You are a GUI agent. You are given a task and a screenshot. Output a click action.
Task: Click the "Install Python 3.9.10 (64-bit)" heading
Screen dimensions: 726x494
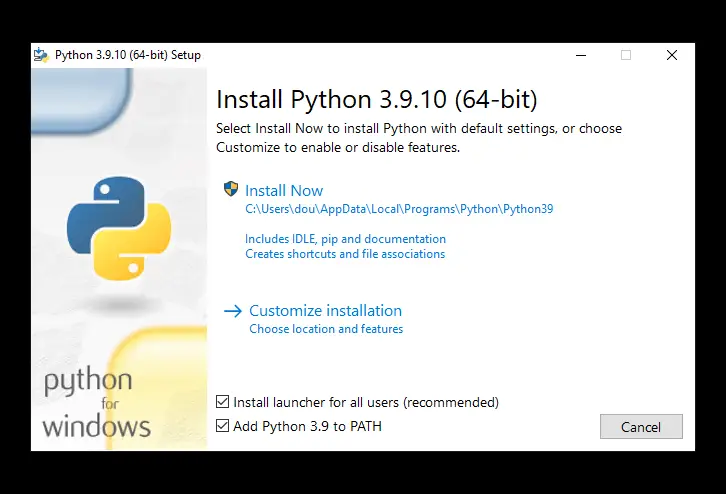coord(377,100)
